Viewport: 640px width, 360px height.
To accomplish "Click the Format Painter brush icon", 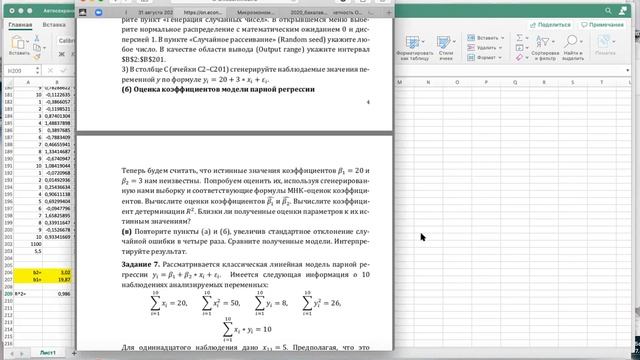I will pyautogui.click(x=37, y=57).
